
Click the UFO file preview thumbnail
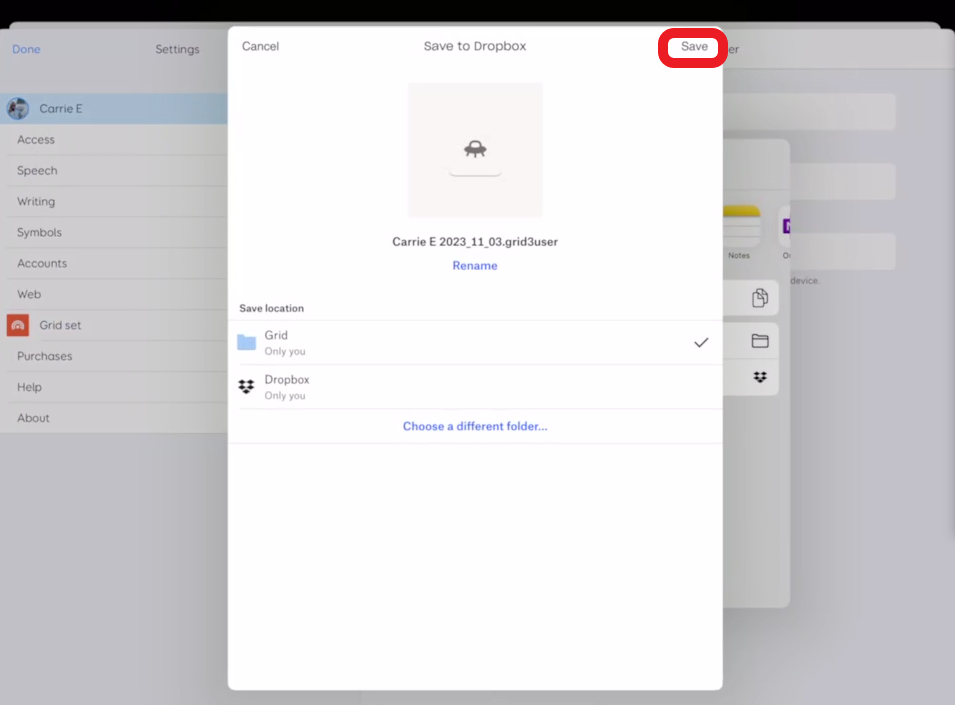click(475, 150)
